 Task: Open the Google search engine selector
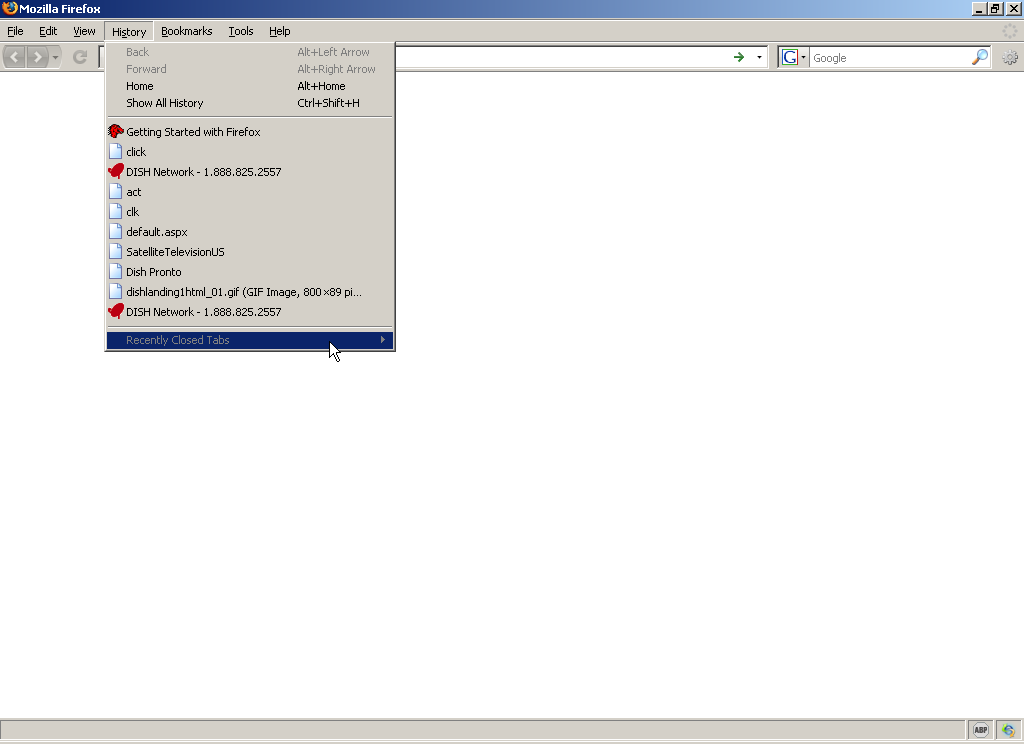point(794,57)
